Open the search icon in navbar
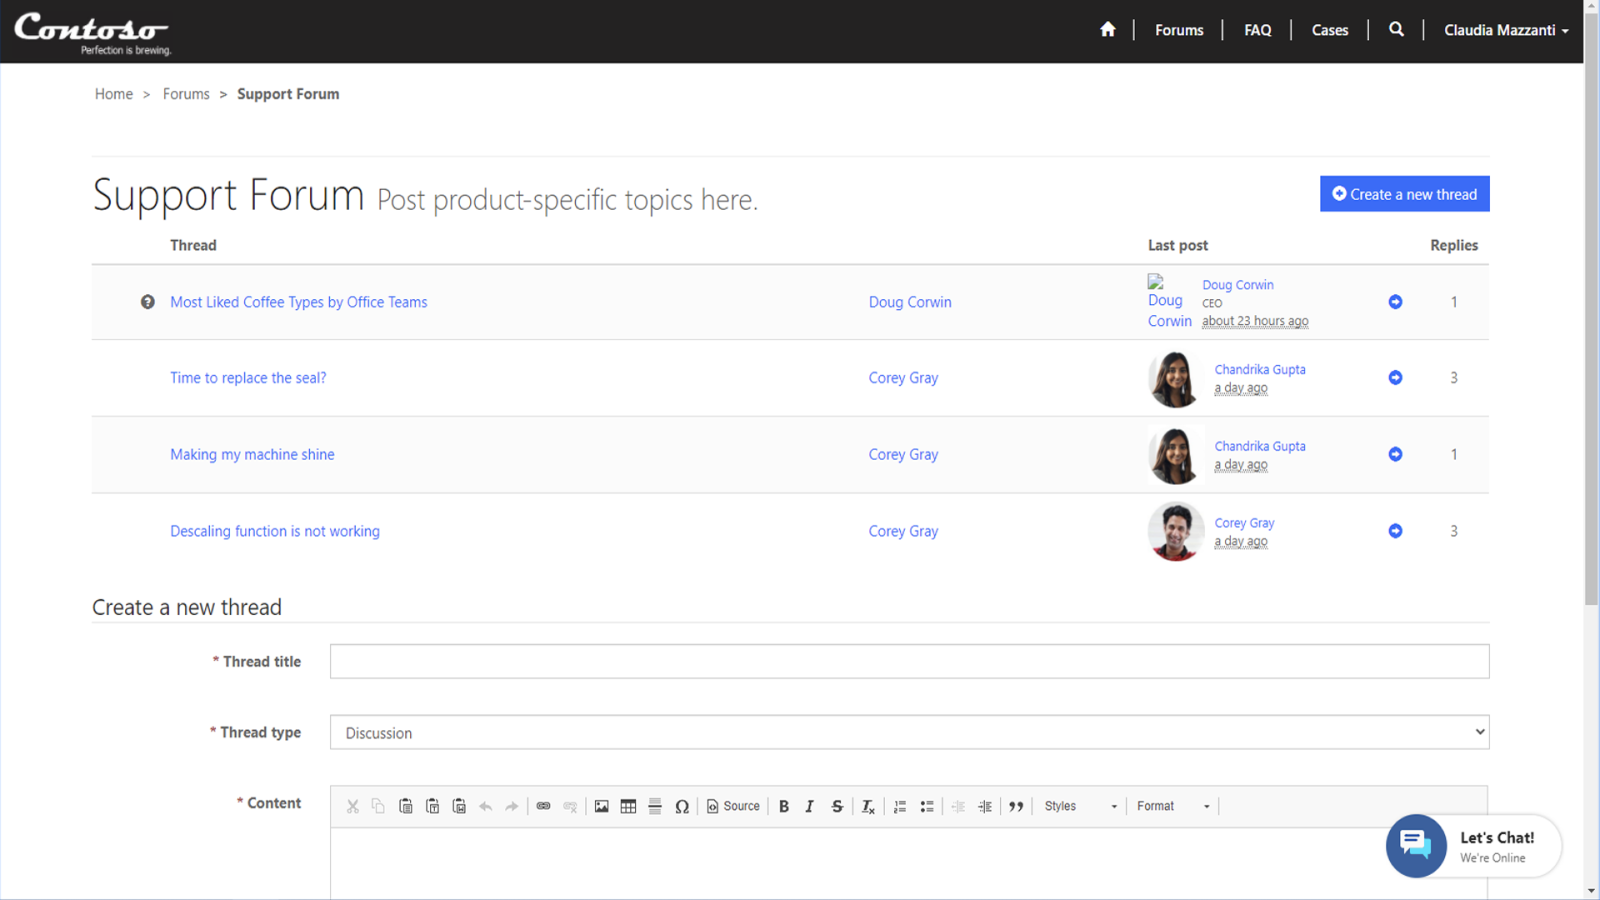 (1396, 30)
